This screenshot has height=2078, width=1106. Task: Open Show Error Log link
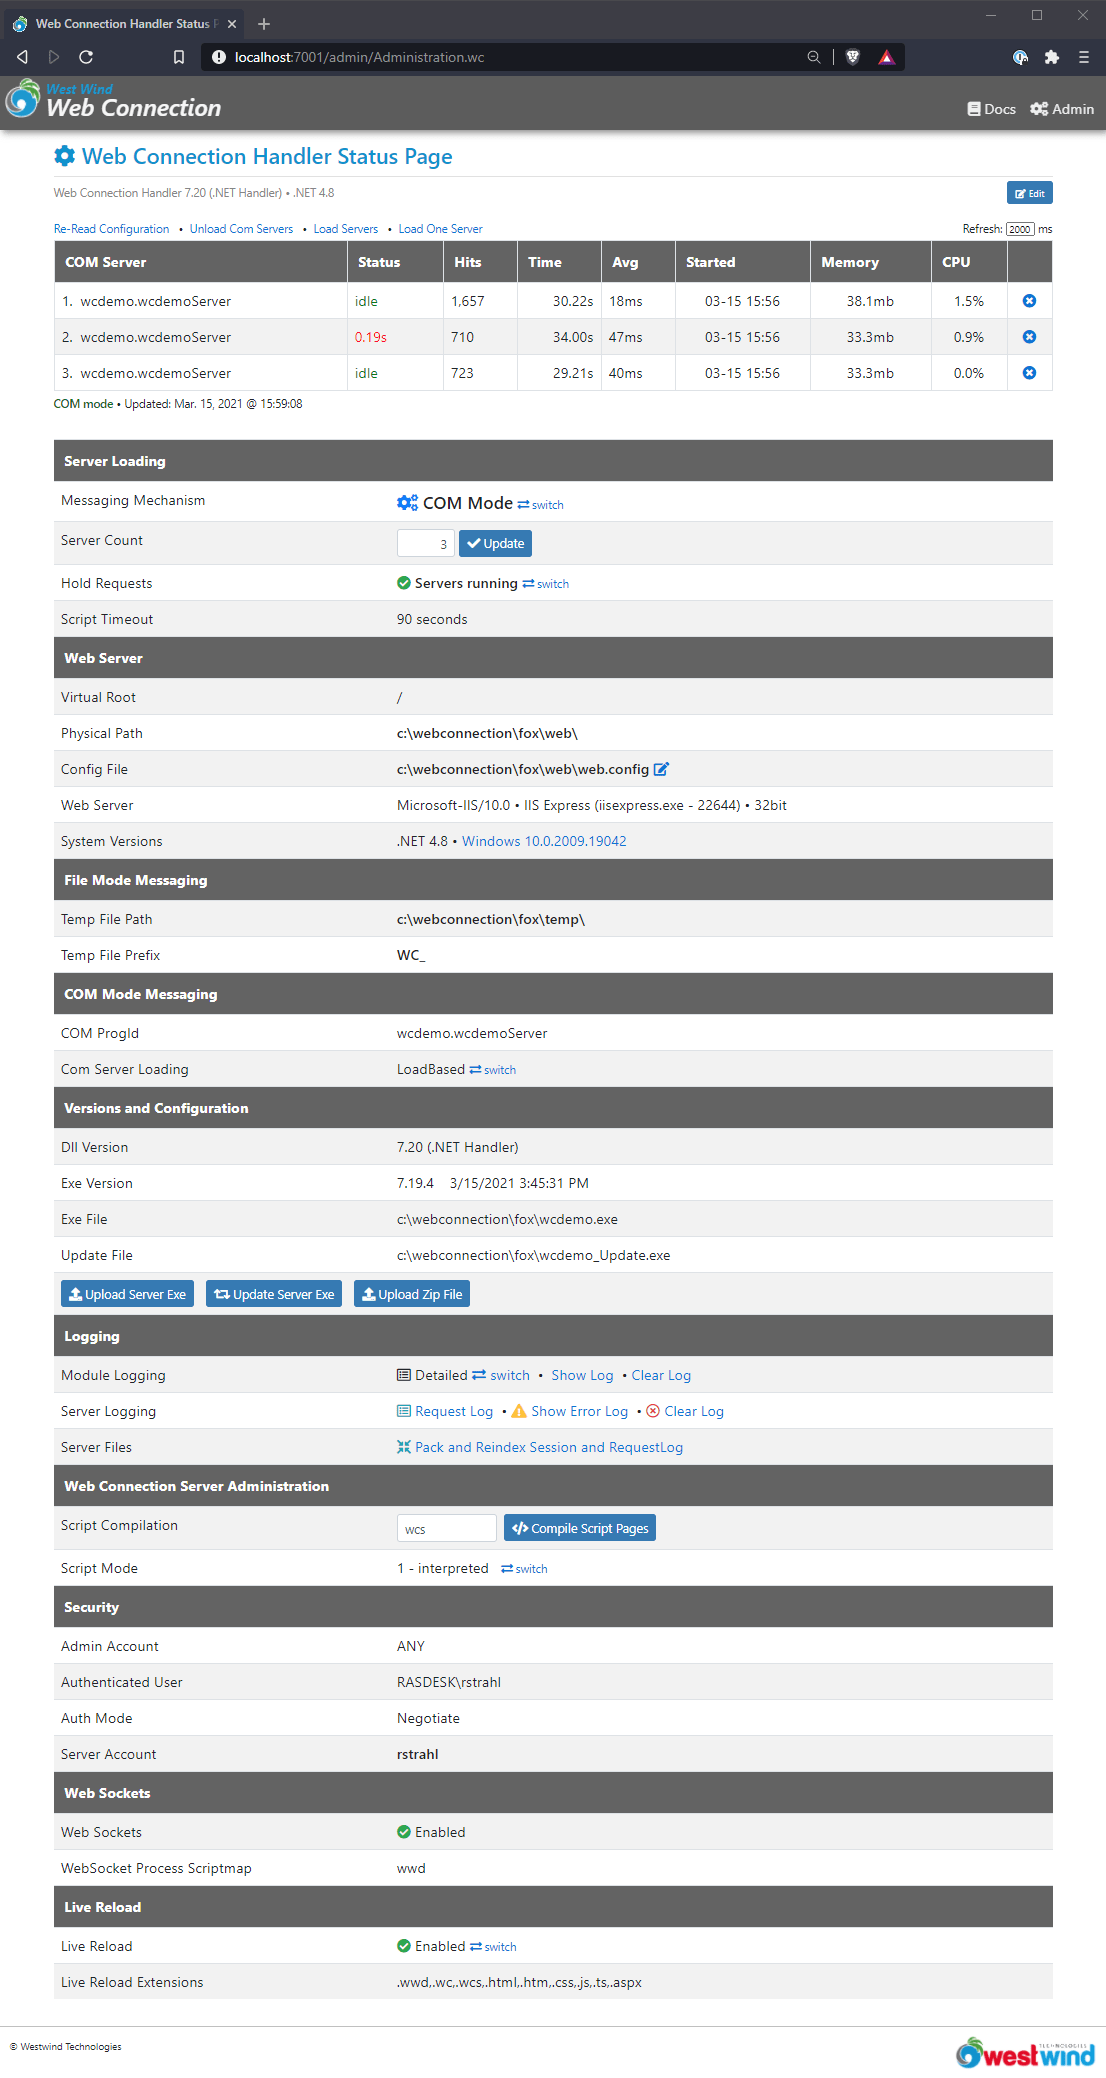click(x=580, y=1411)
